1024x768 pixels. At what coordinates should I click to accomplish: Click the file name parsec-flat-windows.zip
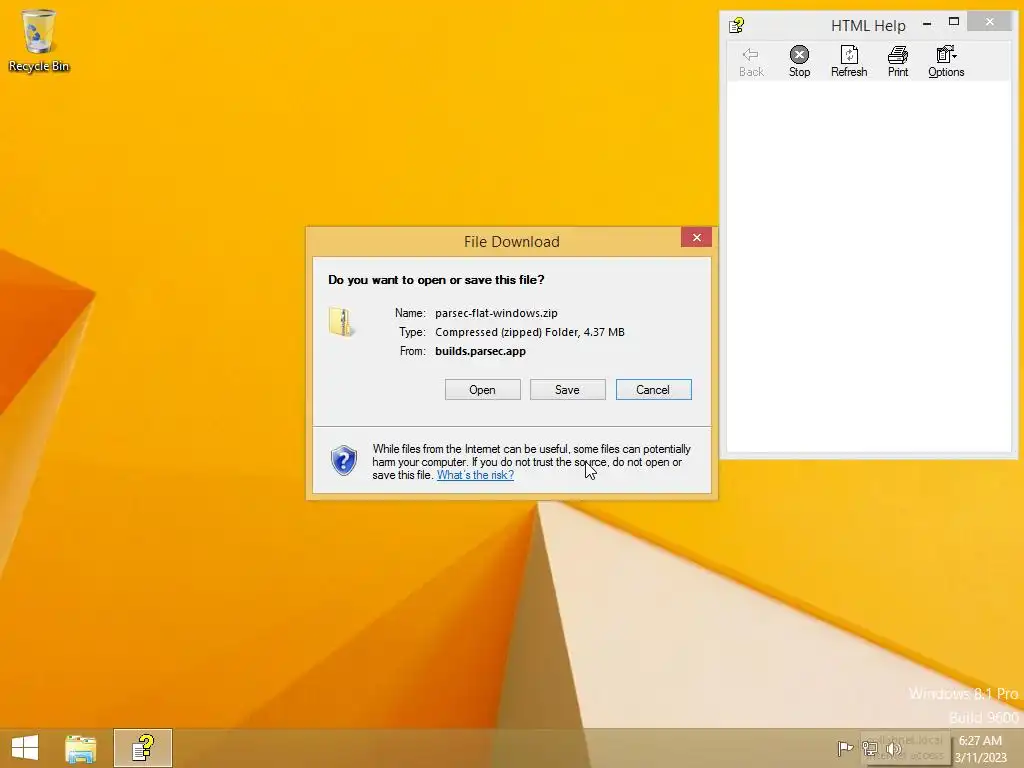coord(496,313)
